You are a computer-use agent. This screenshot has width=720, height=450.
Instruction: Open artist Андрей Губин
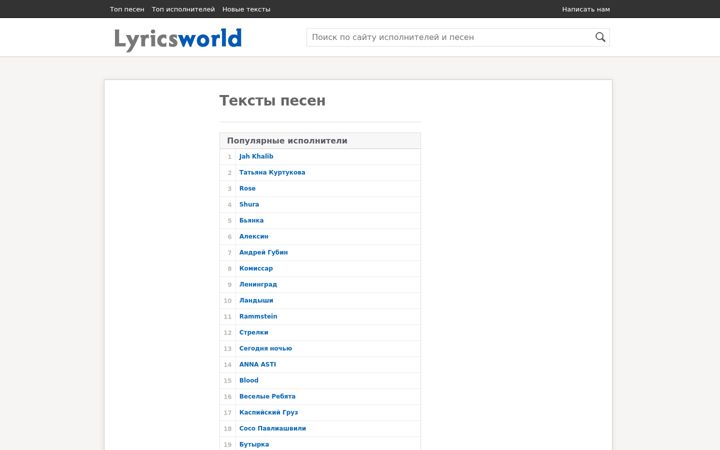coord(263,253)
